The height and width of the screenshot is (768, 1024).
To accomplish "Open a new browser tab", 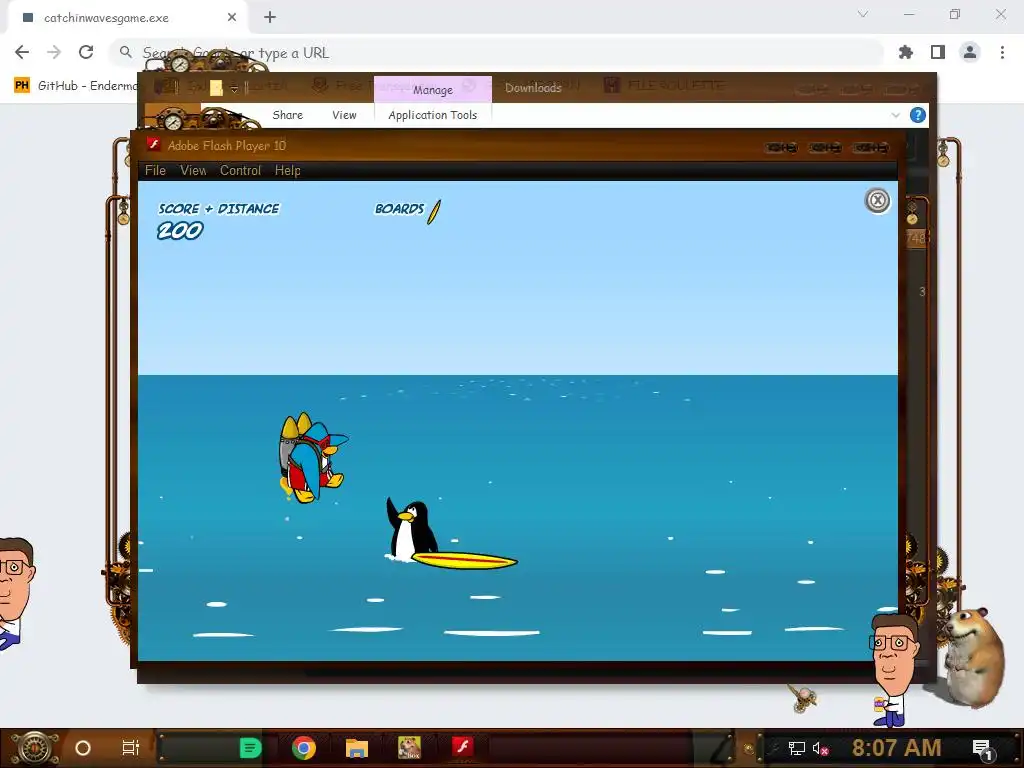I will click(x=270, y=18).
